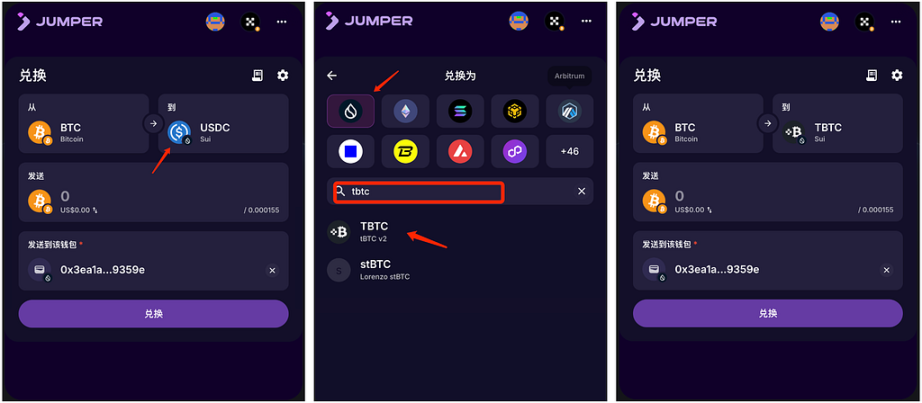Choose the Arbitrum chain icon
The width and height of the screenshot is (922, 403).
[569, 111]
